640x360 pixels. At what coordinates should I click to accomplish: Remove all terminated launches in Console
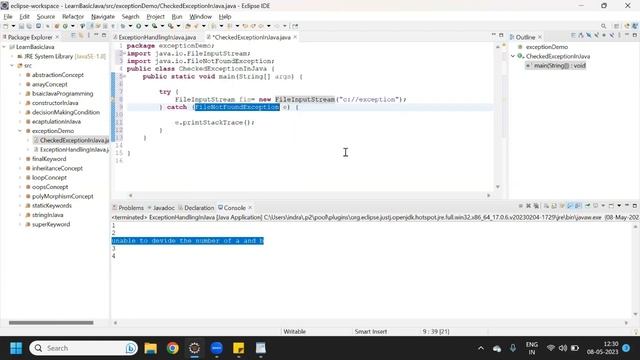536,206
